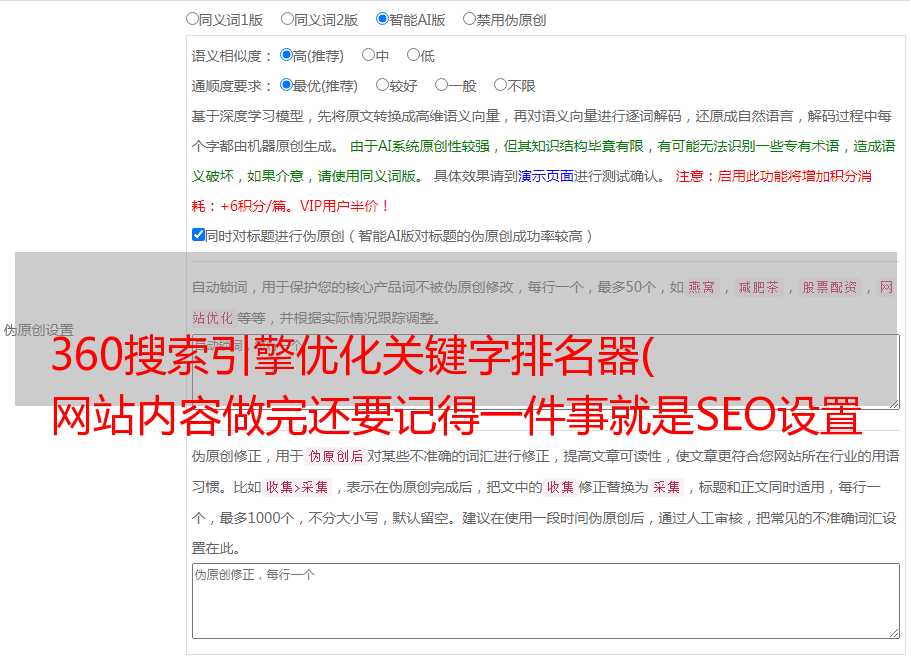Select 禁用伪原创 radio option
The image size is (911, 658).
coord(469,19)
